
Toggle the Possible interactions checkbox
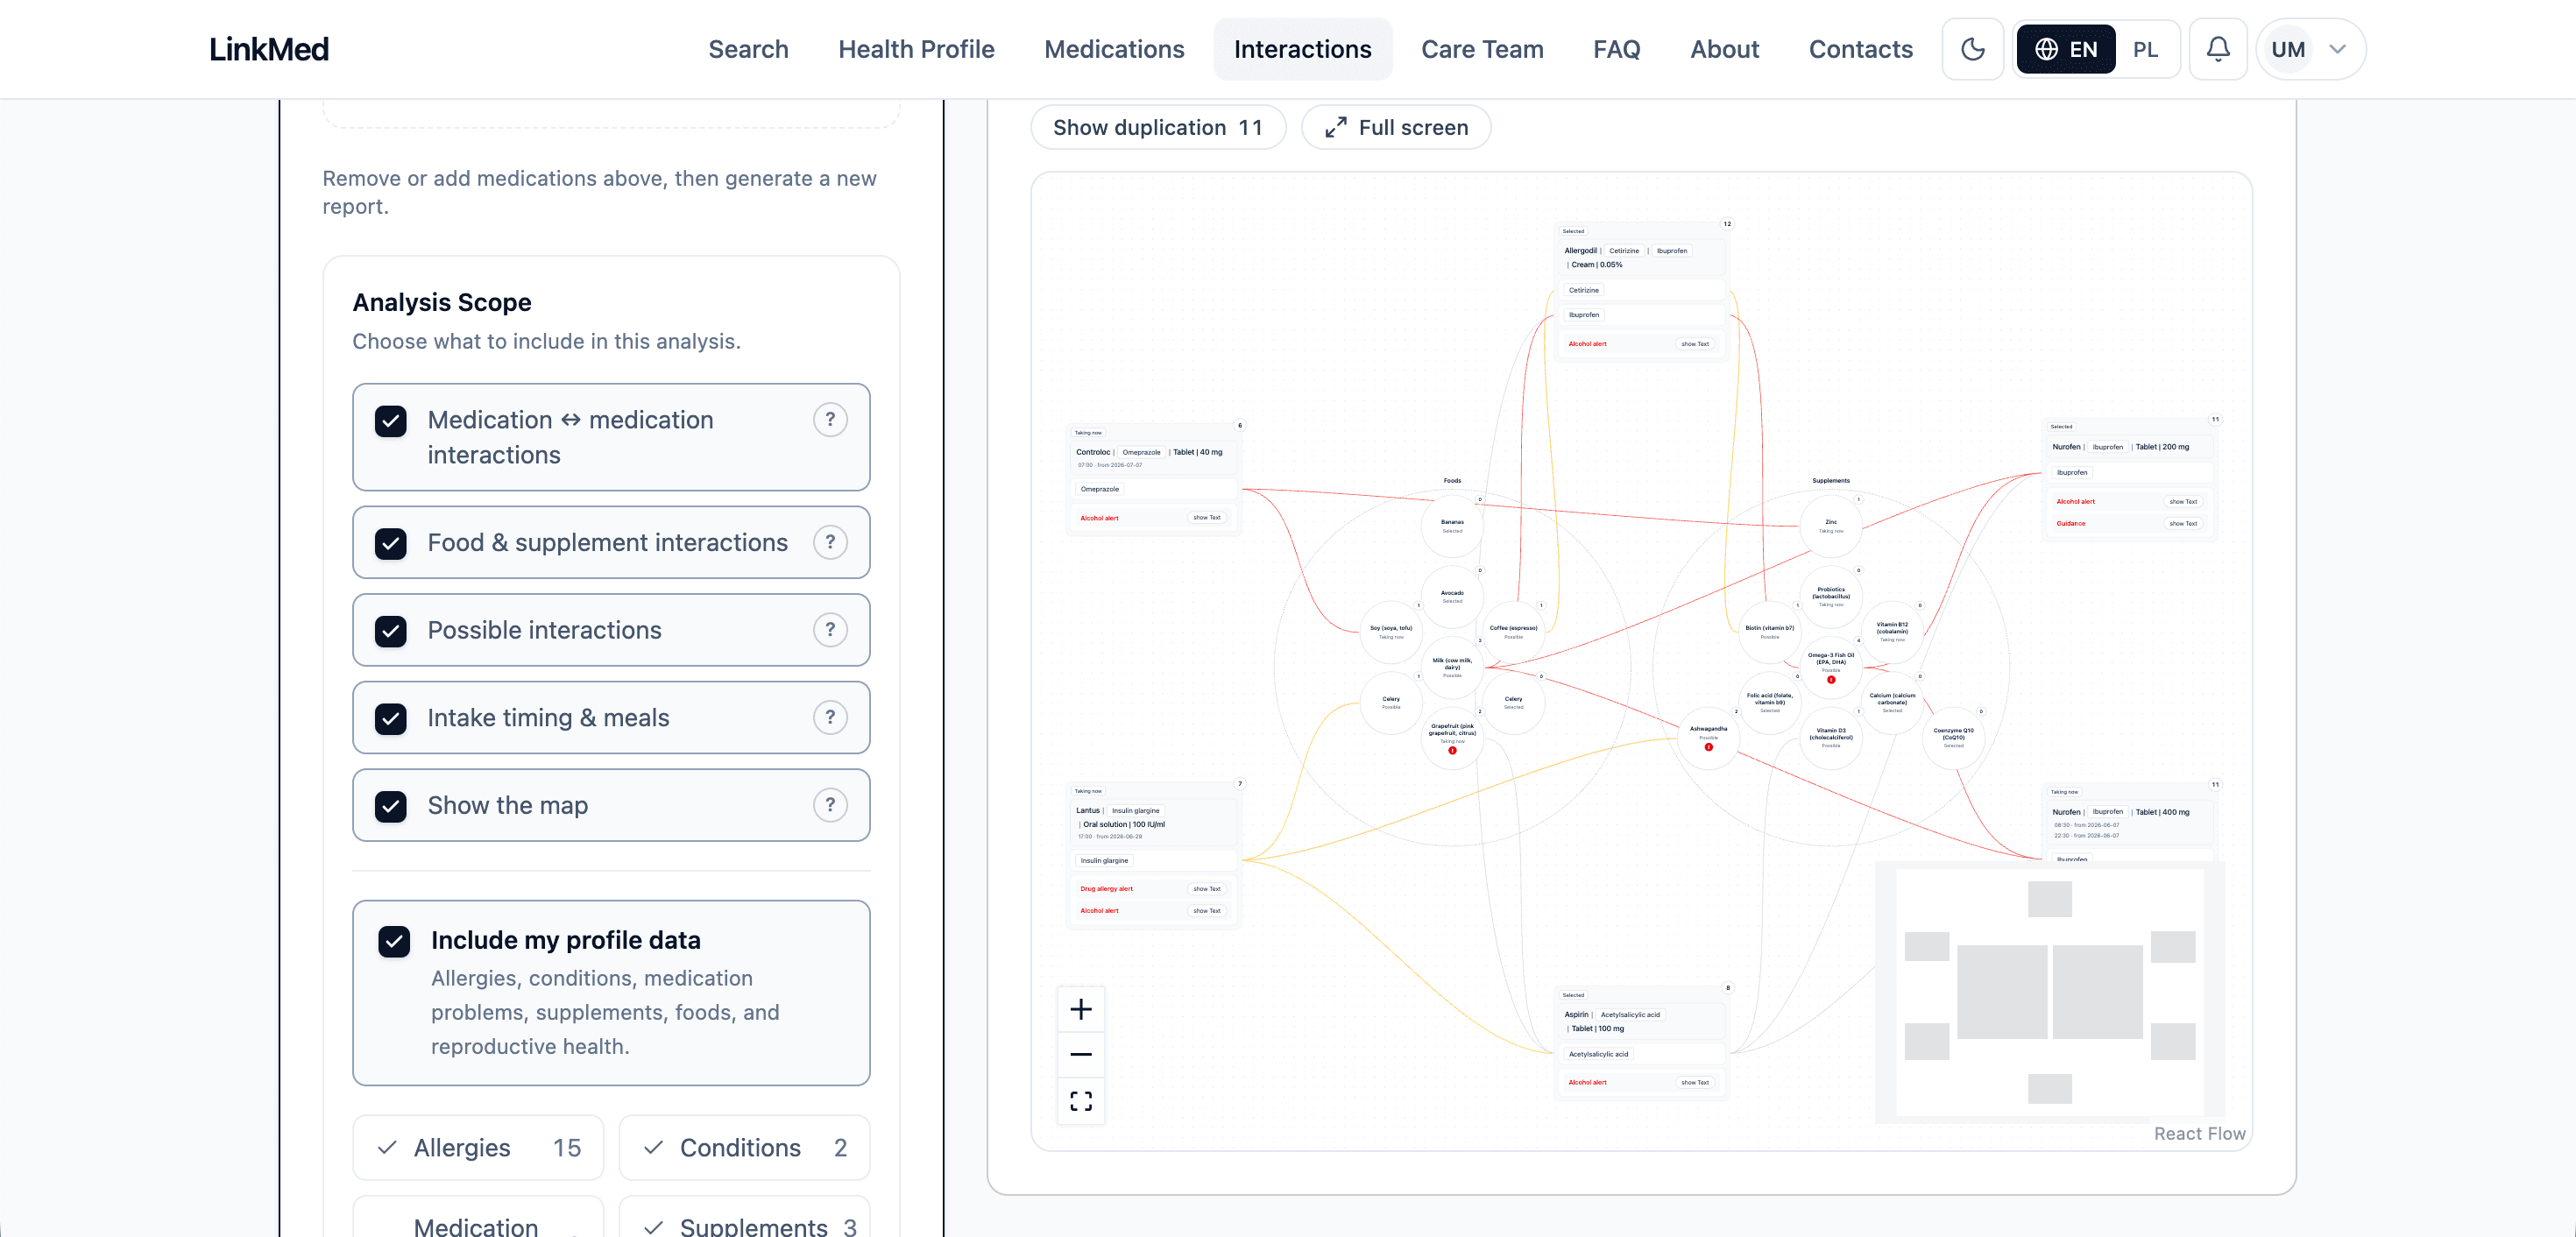391,631
